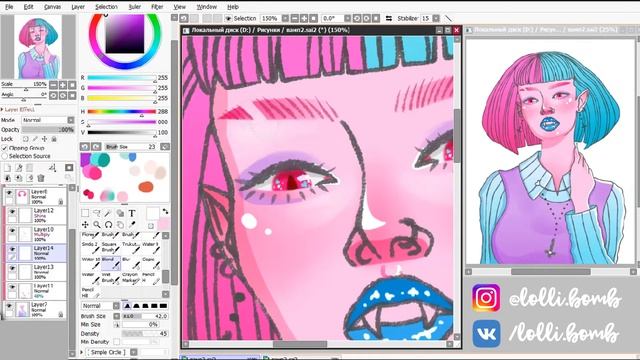Click the layer mask icon

coord(69,168)
